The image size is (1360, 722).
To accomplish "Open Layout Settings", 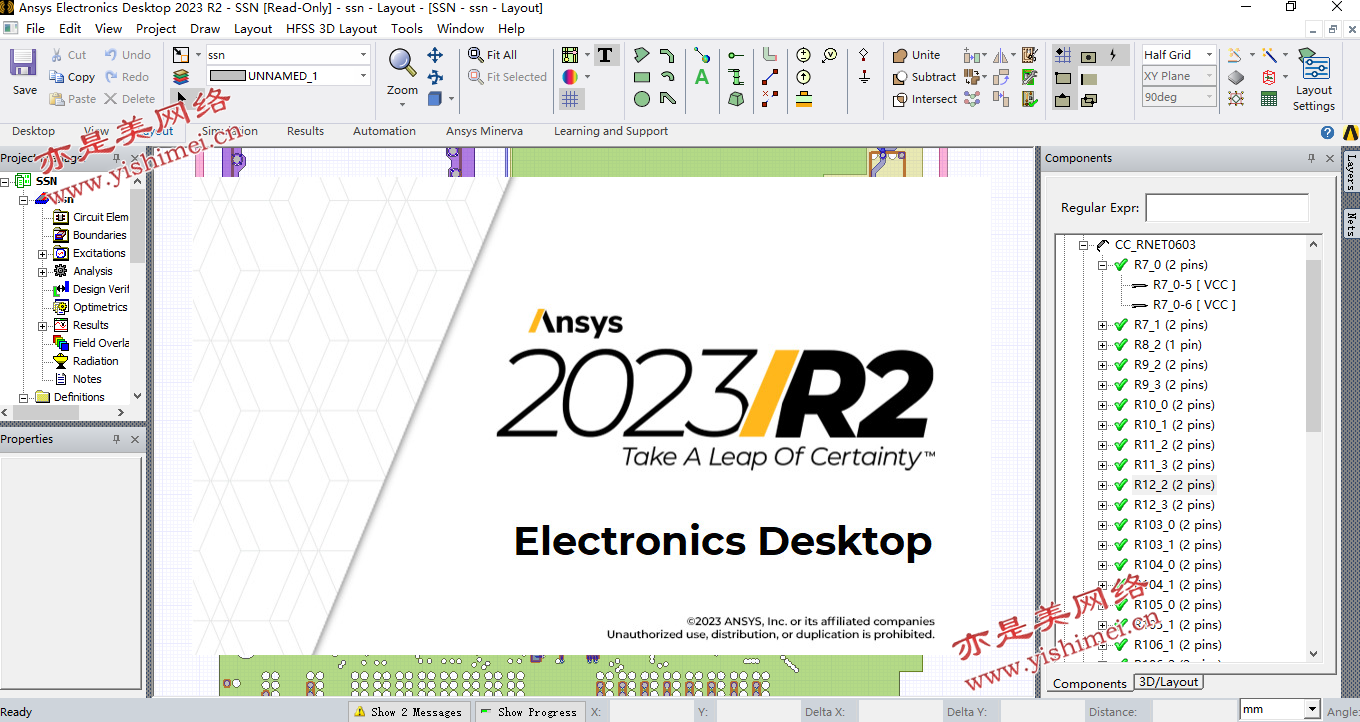I will coord(1314,79).
